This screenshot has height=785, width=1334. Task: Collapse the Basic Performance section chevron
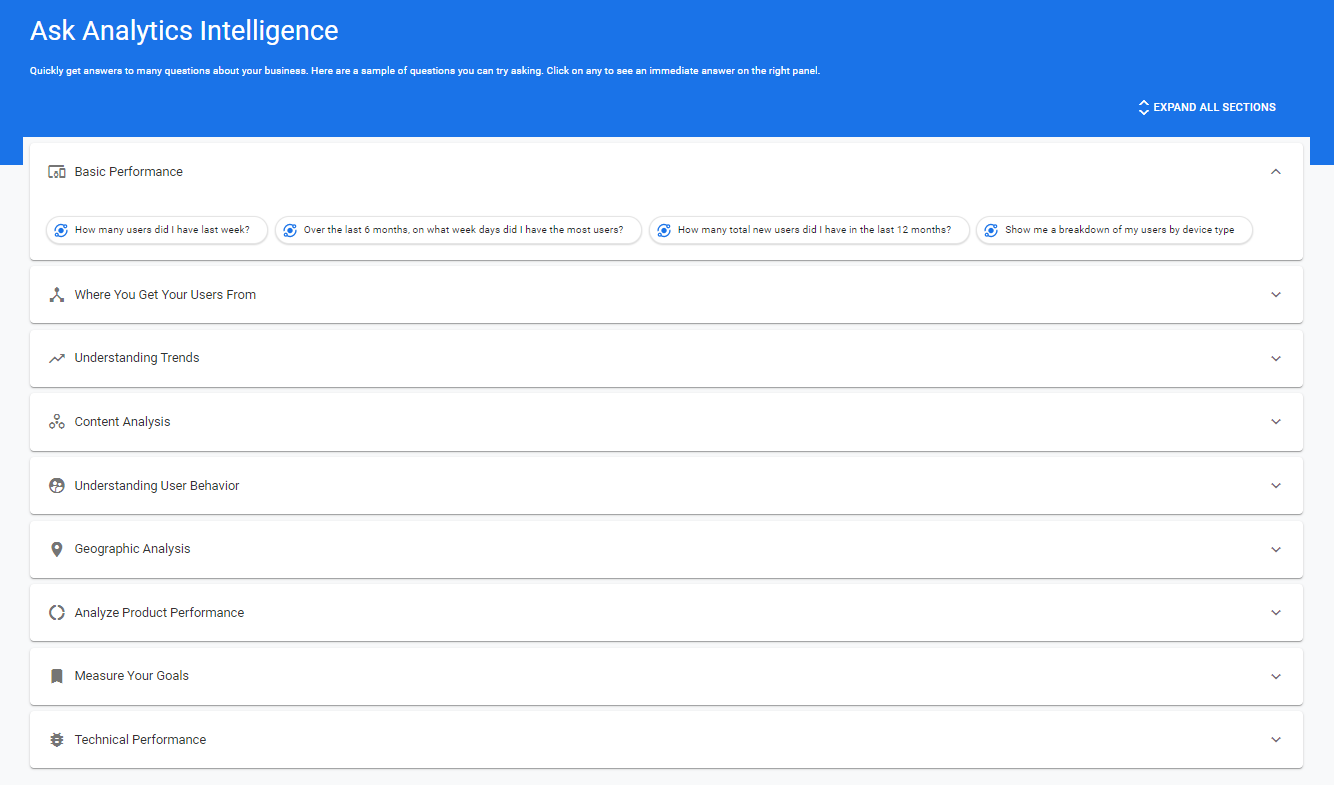coord(1275,172)
